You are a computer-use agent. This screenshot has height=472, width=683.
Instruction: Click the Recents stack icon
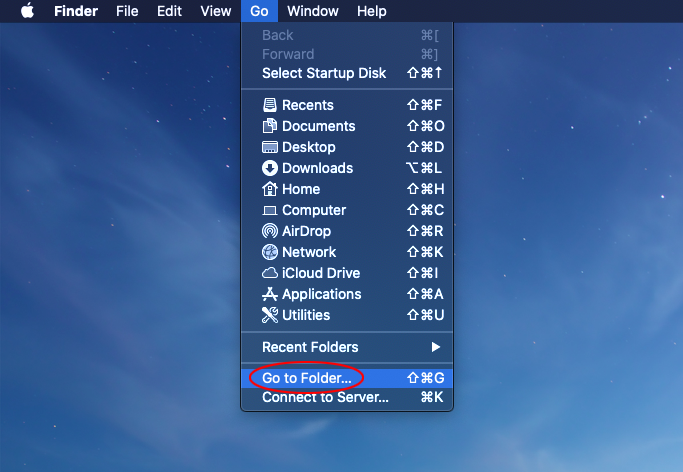pyautogui.click(x=270, y=105)
